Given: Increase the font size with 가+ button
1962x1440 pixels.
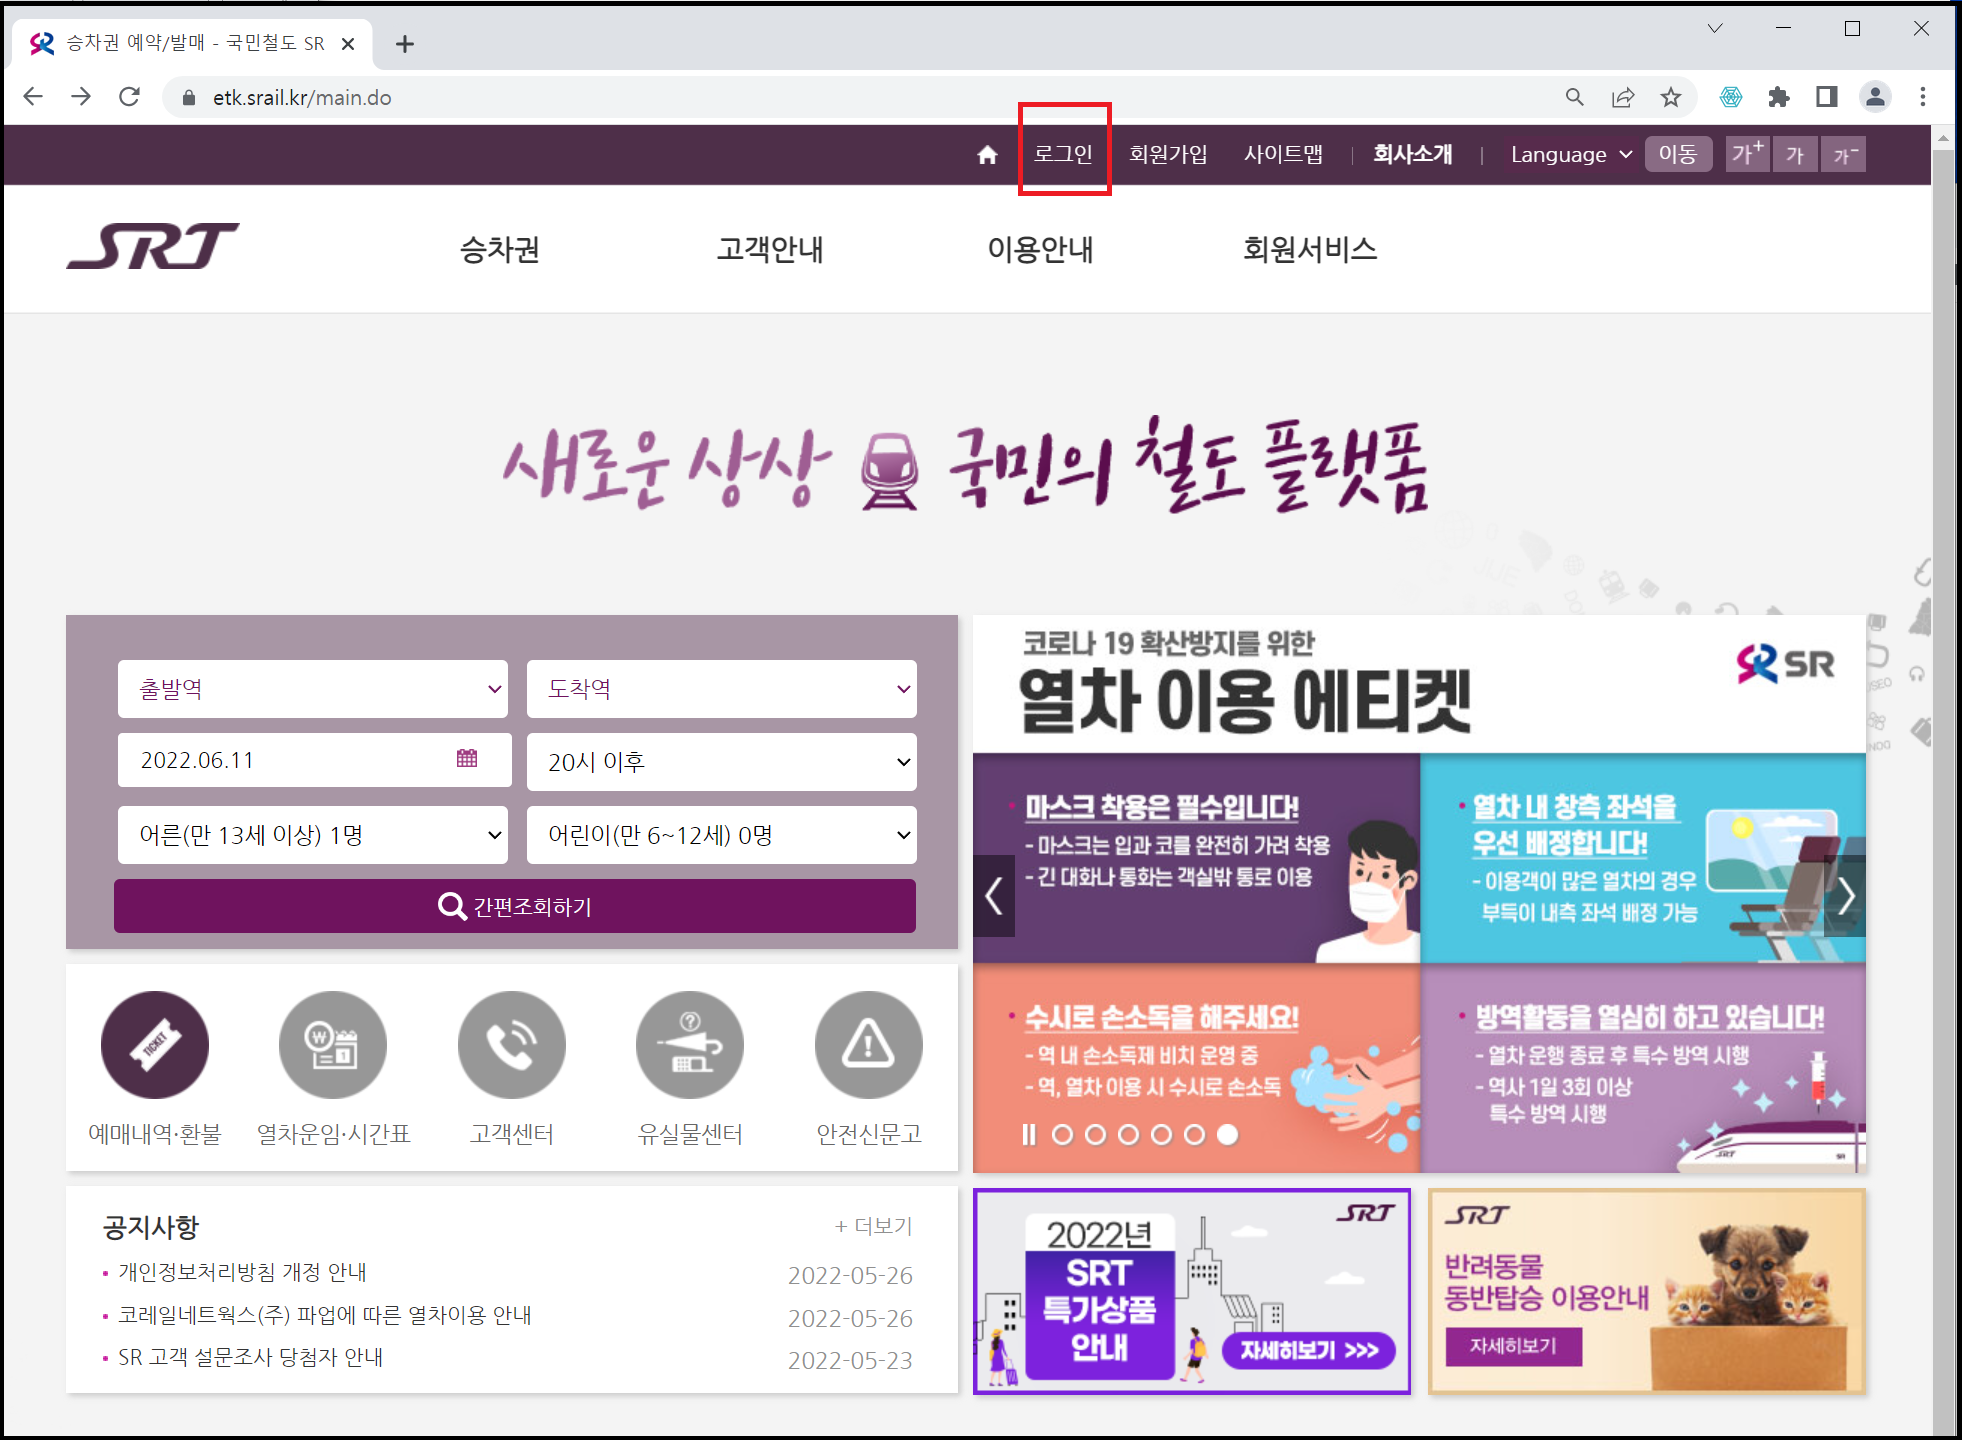Looking at the screenshot, I should click(x=1746, y=154).
